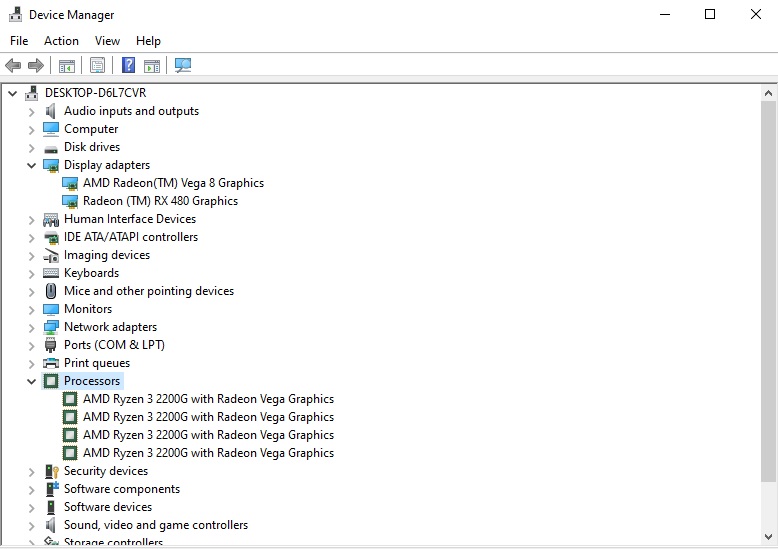The height and width of the screenshot is (549, 778).
Task: Click the Properties toolbar icon
Action: point(97,66)
